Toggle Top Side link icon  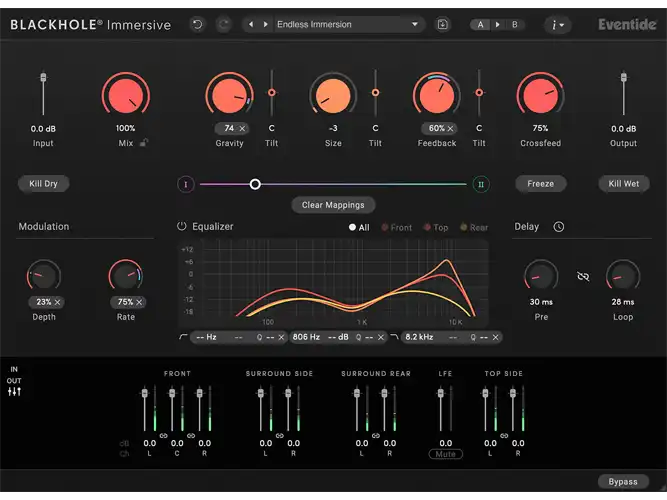504,436
